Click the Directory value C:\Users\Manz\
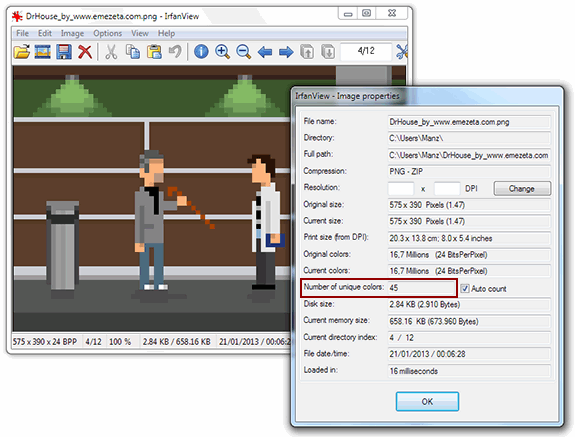The height and width of the screenshot is (437, 575). 469,138
